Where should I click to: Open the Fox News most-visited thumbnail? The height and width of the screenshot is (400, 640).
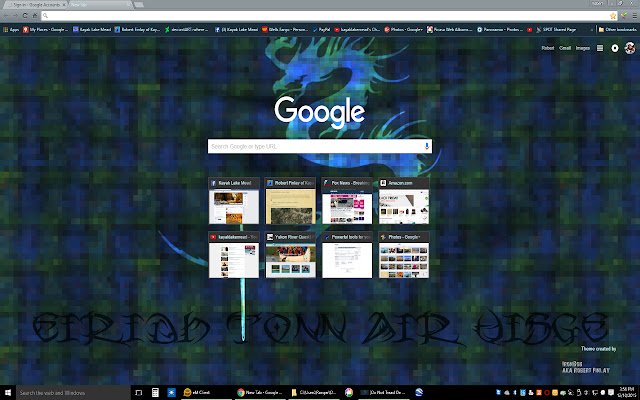pyautogui.click(x=347, y=201)
